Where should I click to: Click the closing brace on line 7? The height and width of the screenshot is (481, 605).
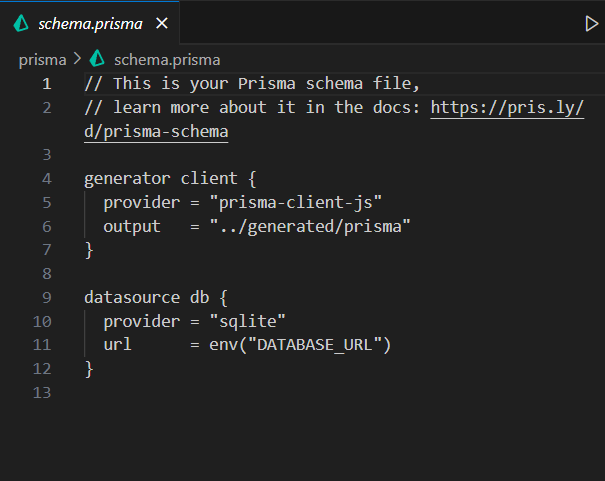pos(89,250)
